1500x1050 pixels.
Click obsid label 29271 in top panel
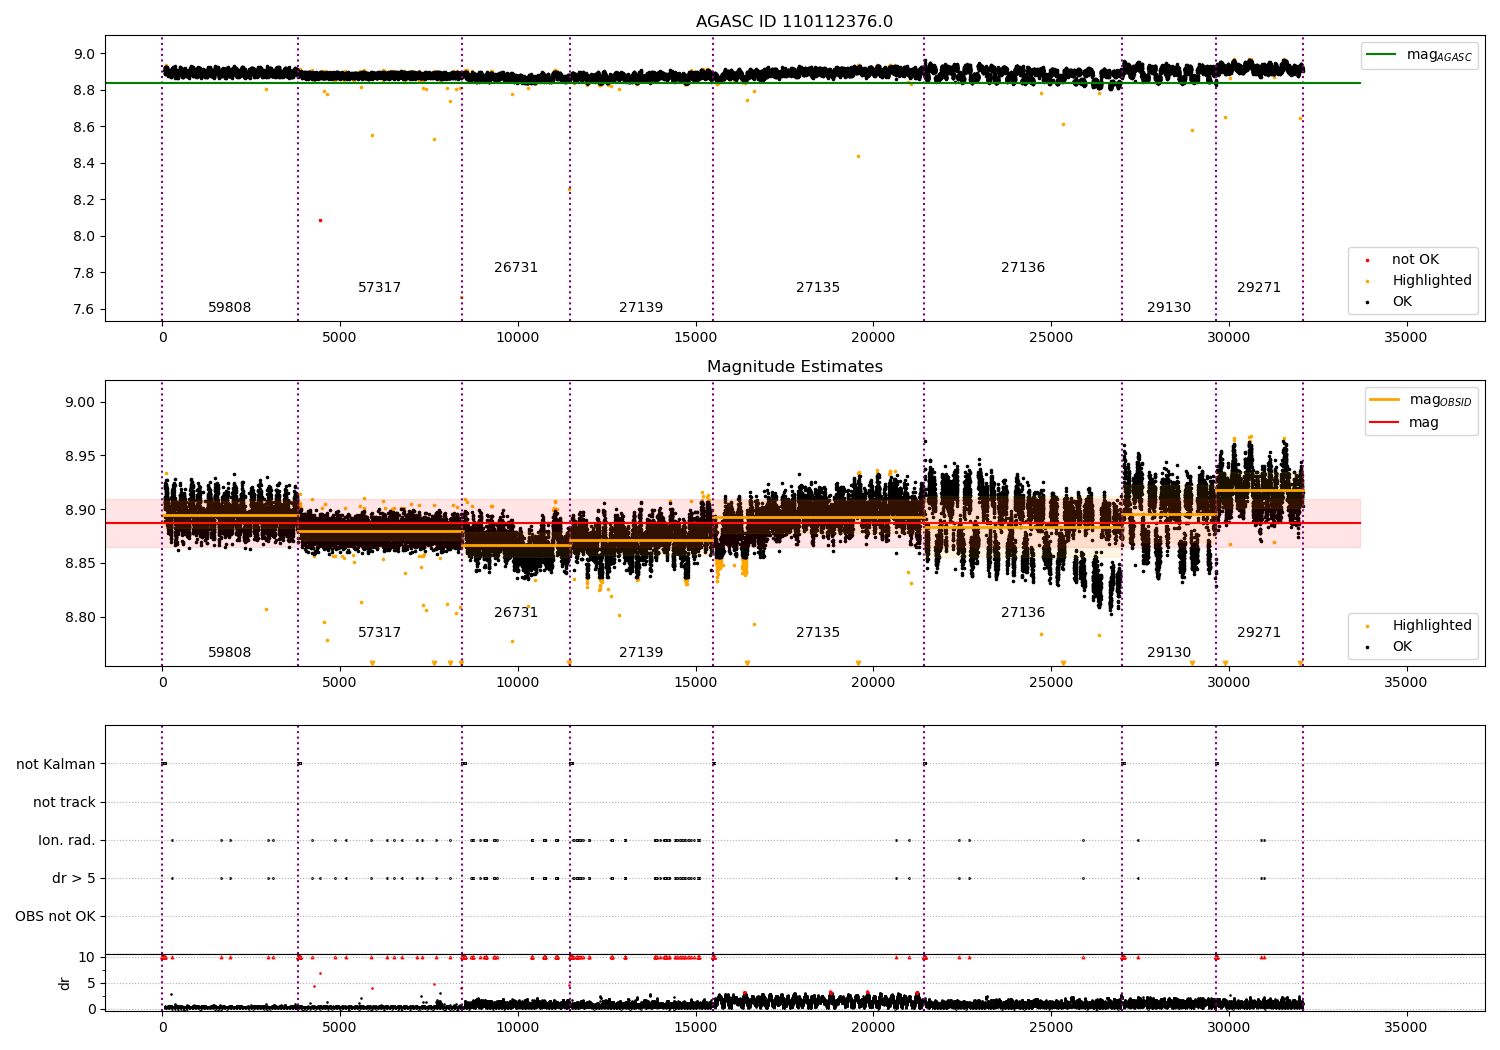click(1259, 288)
